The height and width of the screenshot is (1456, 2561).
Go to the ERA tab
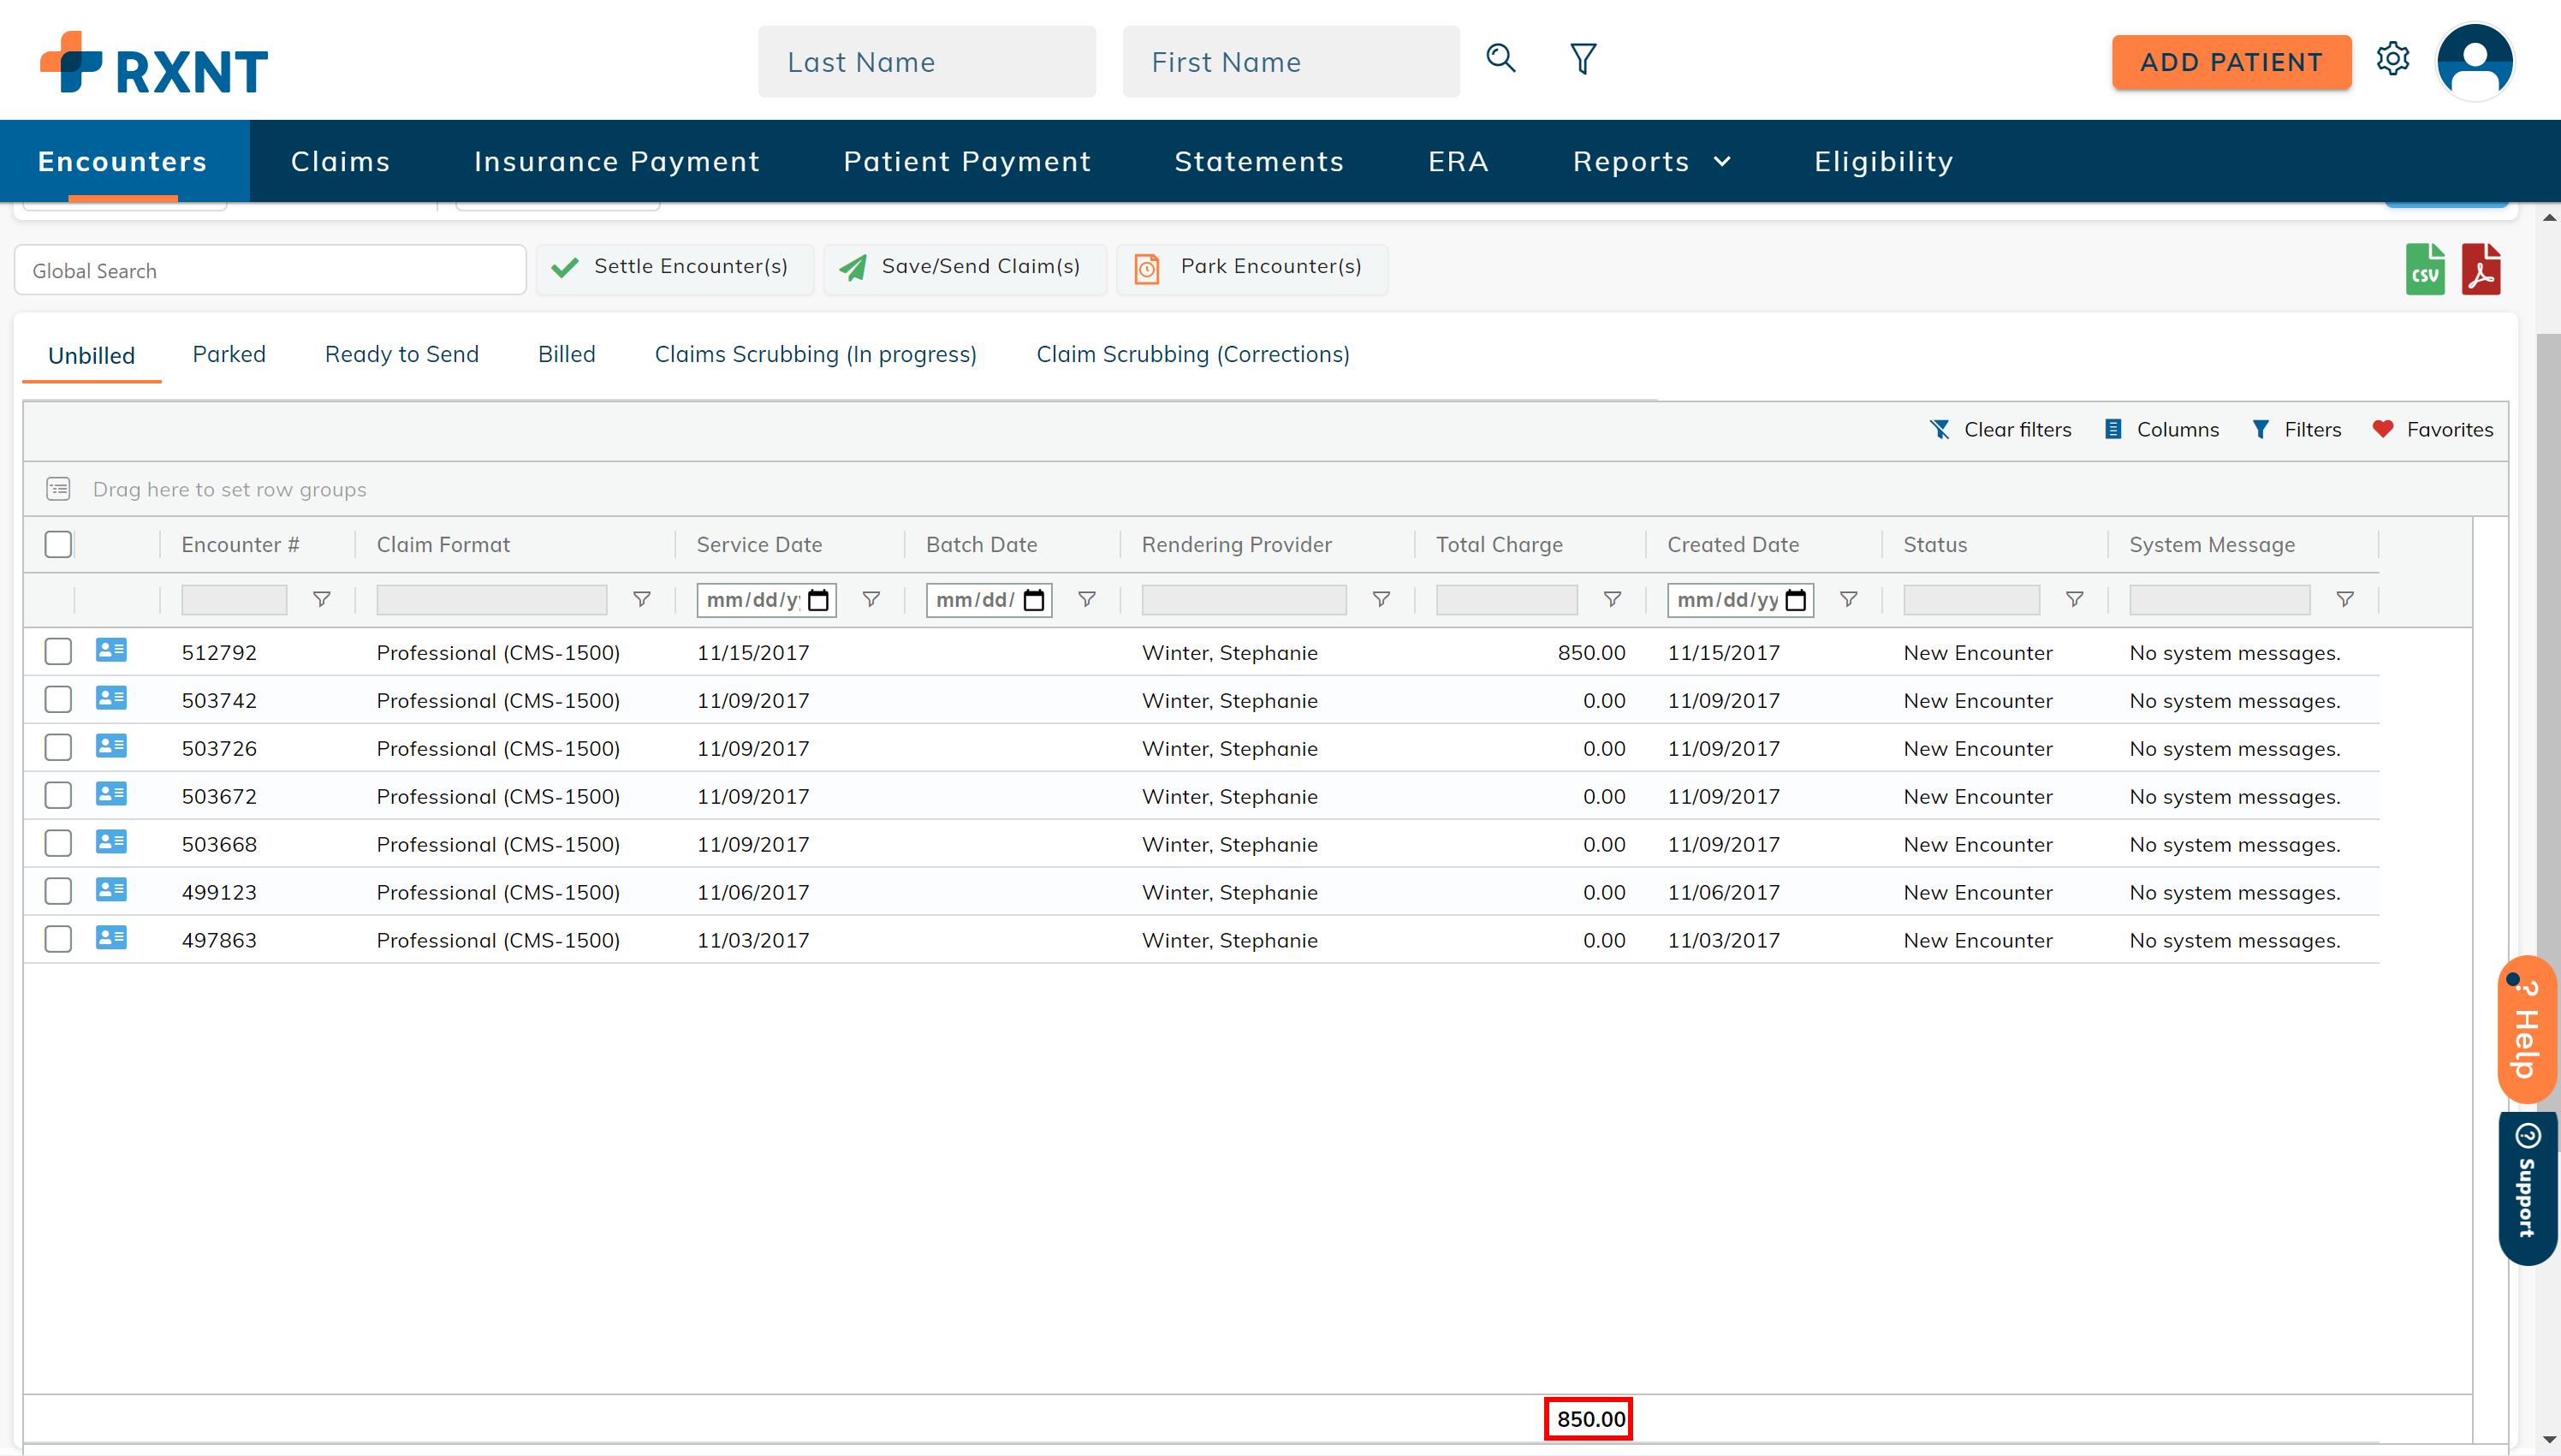1458,161
